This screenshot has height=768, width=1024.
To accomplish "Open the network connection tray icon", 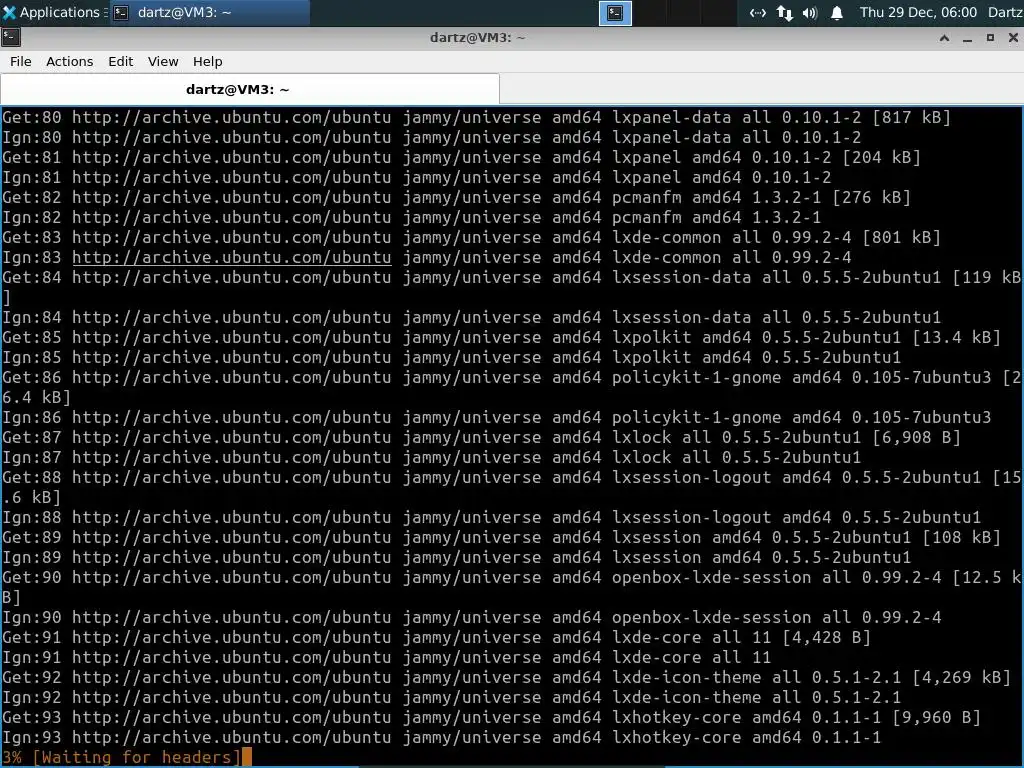I will click(x=758, y=13).
